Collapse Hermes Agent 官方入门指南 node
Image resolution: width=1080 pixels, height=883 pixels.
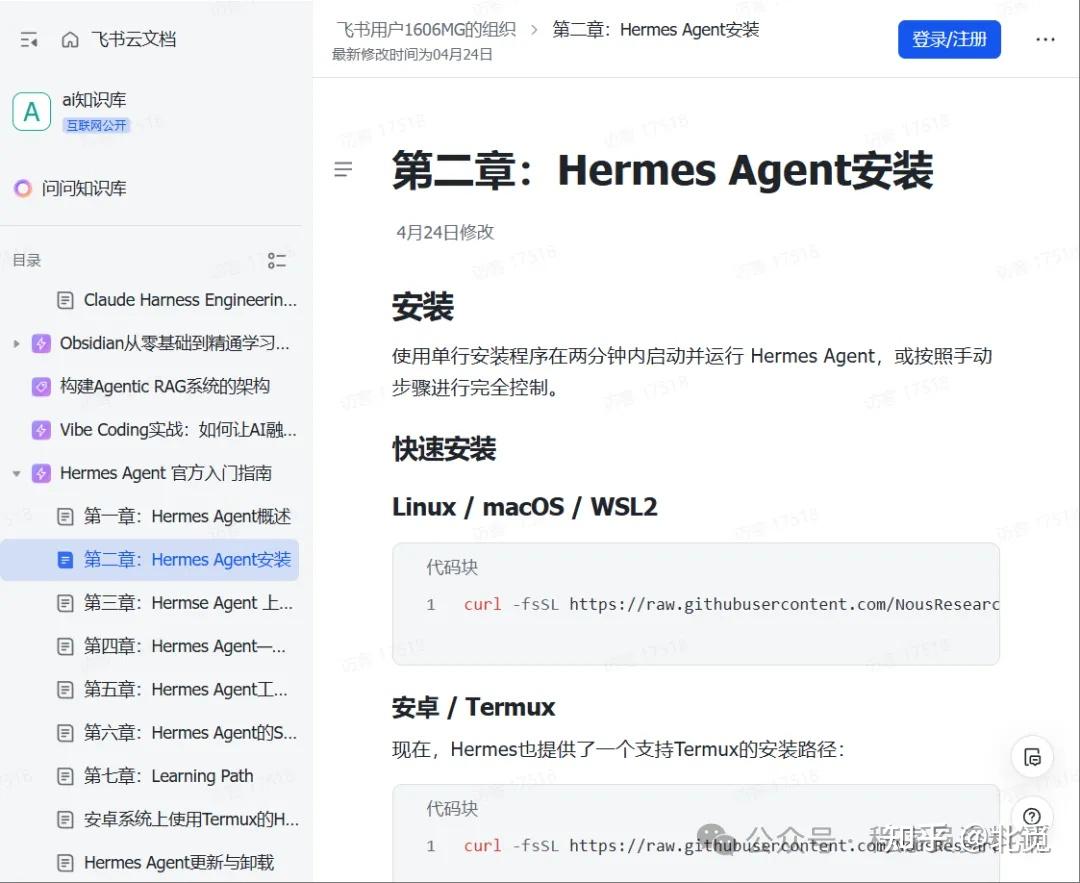pos(17,473)
